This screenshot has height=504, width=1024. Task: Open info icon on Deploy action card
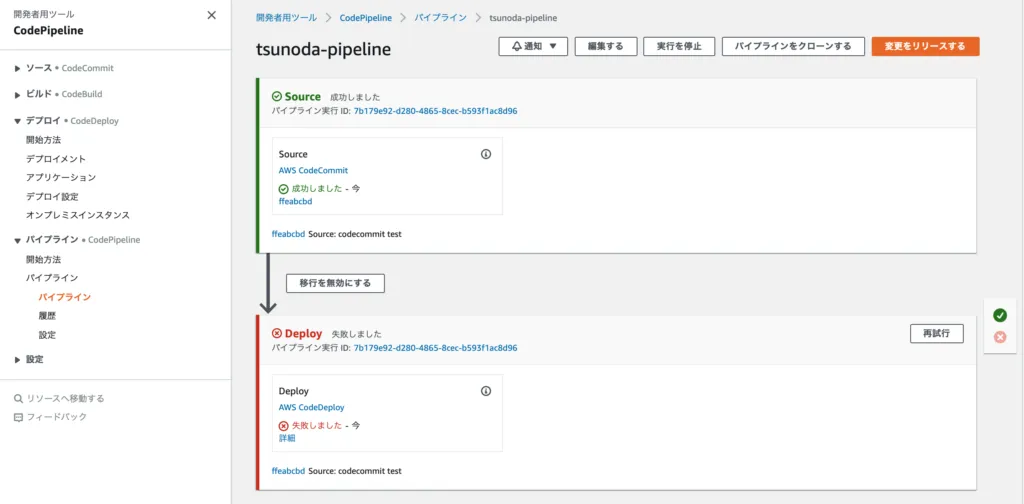tap(486, 391)
